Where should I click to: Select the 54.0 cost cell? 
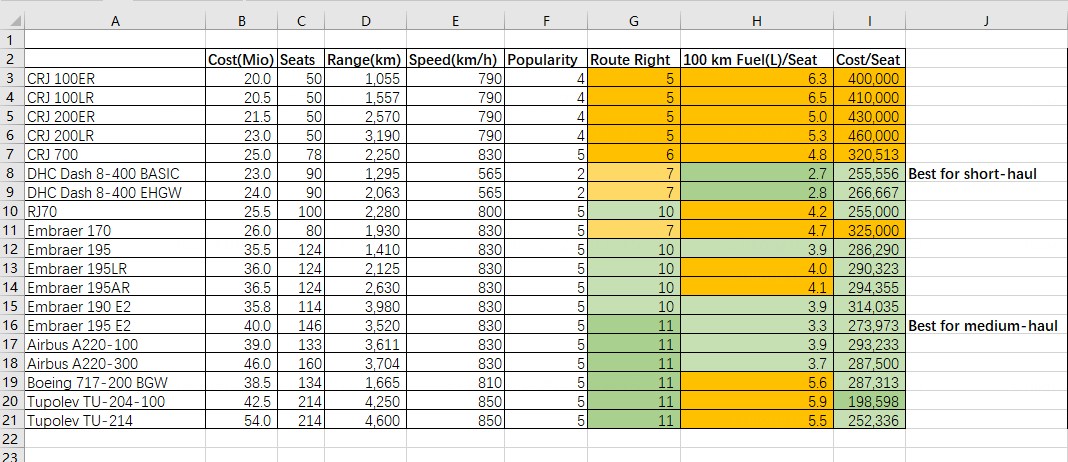point(242,421)
